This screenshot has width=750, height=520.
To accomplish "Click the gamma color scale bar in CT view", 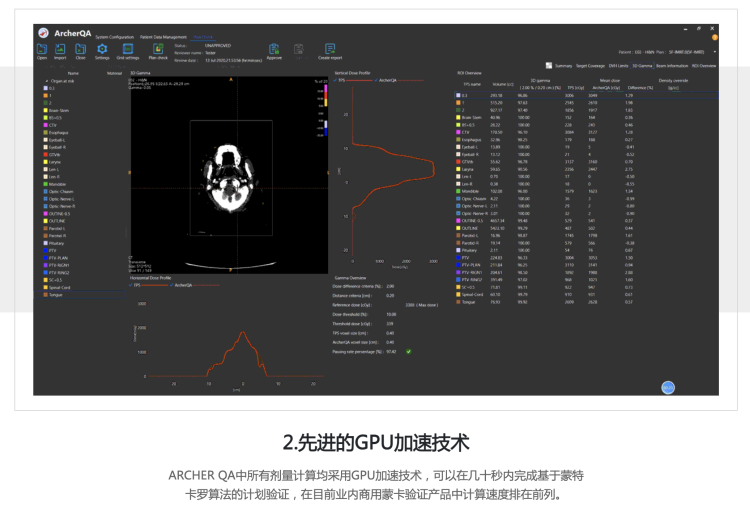I will click(x=326, y=110).
